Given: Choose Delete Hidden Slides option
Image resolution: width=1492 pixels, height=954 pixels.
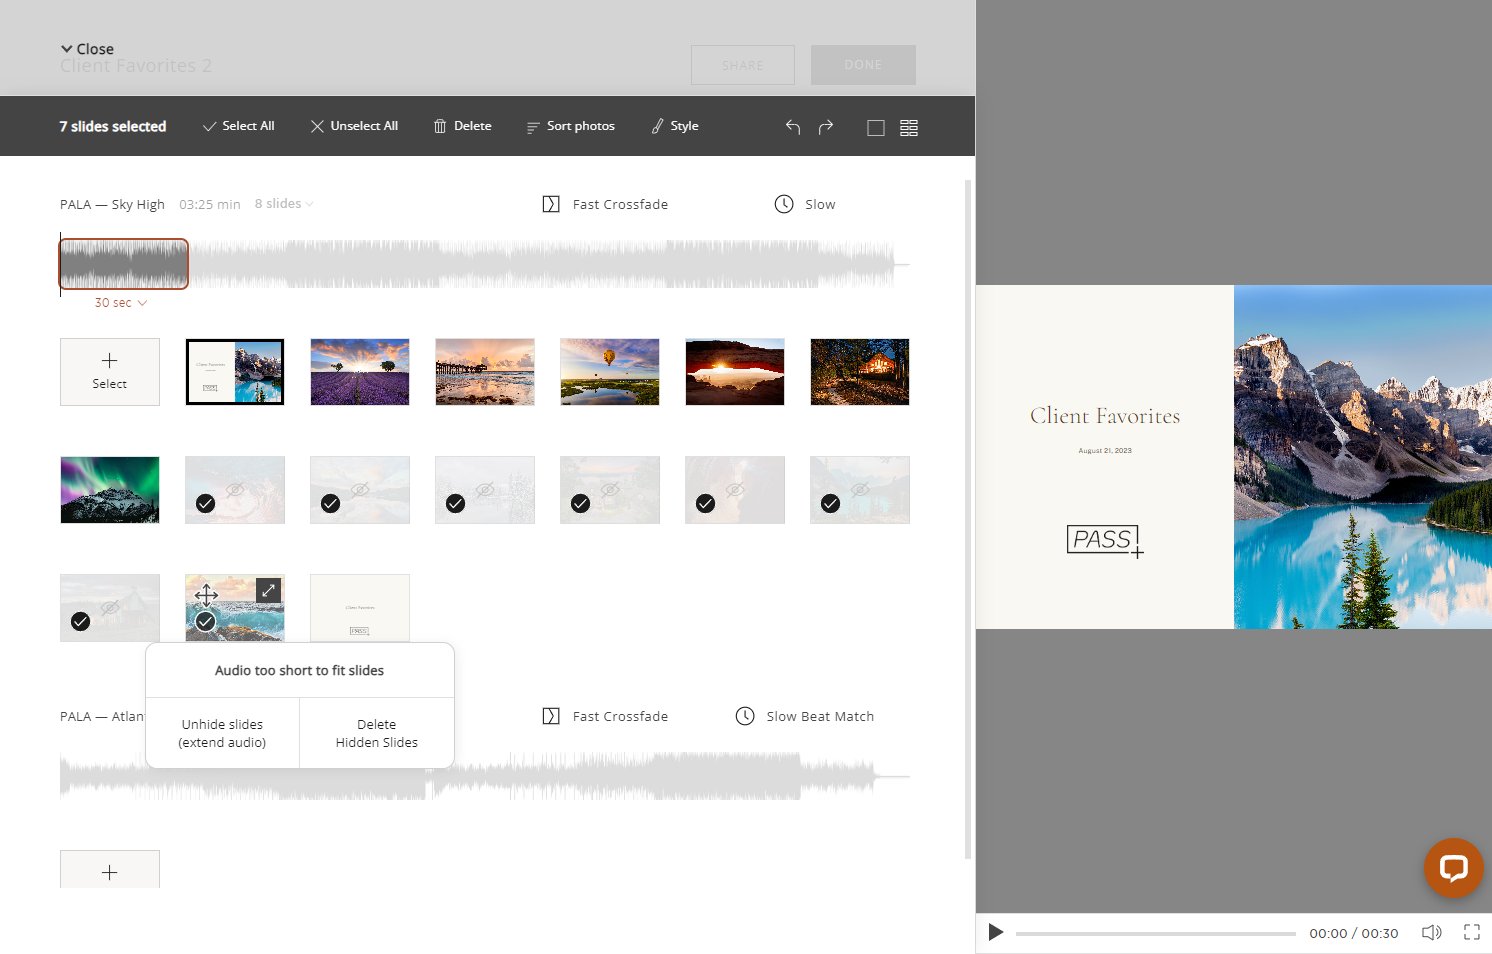Looking at the screenshot, I should [377, 733].
